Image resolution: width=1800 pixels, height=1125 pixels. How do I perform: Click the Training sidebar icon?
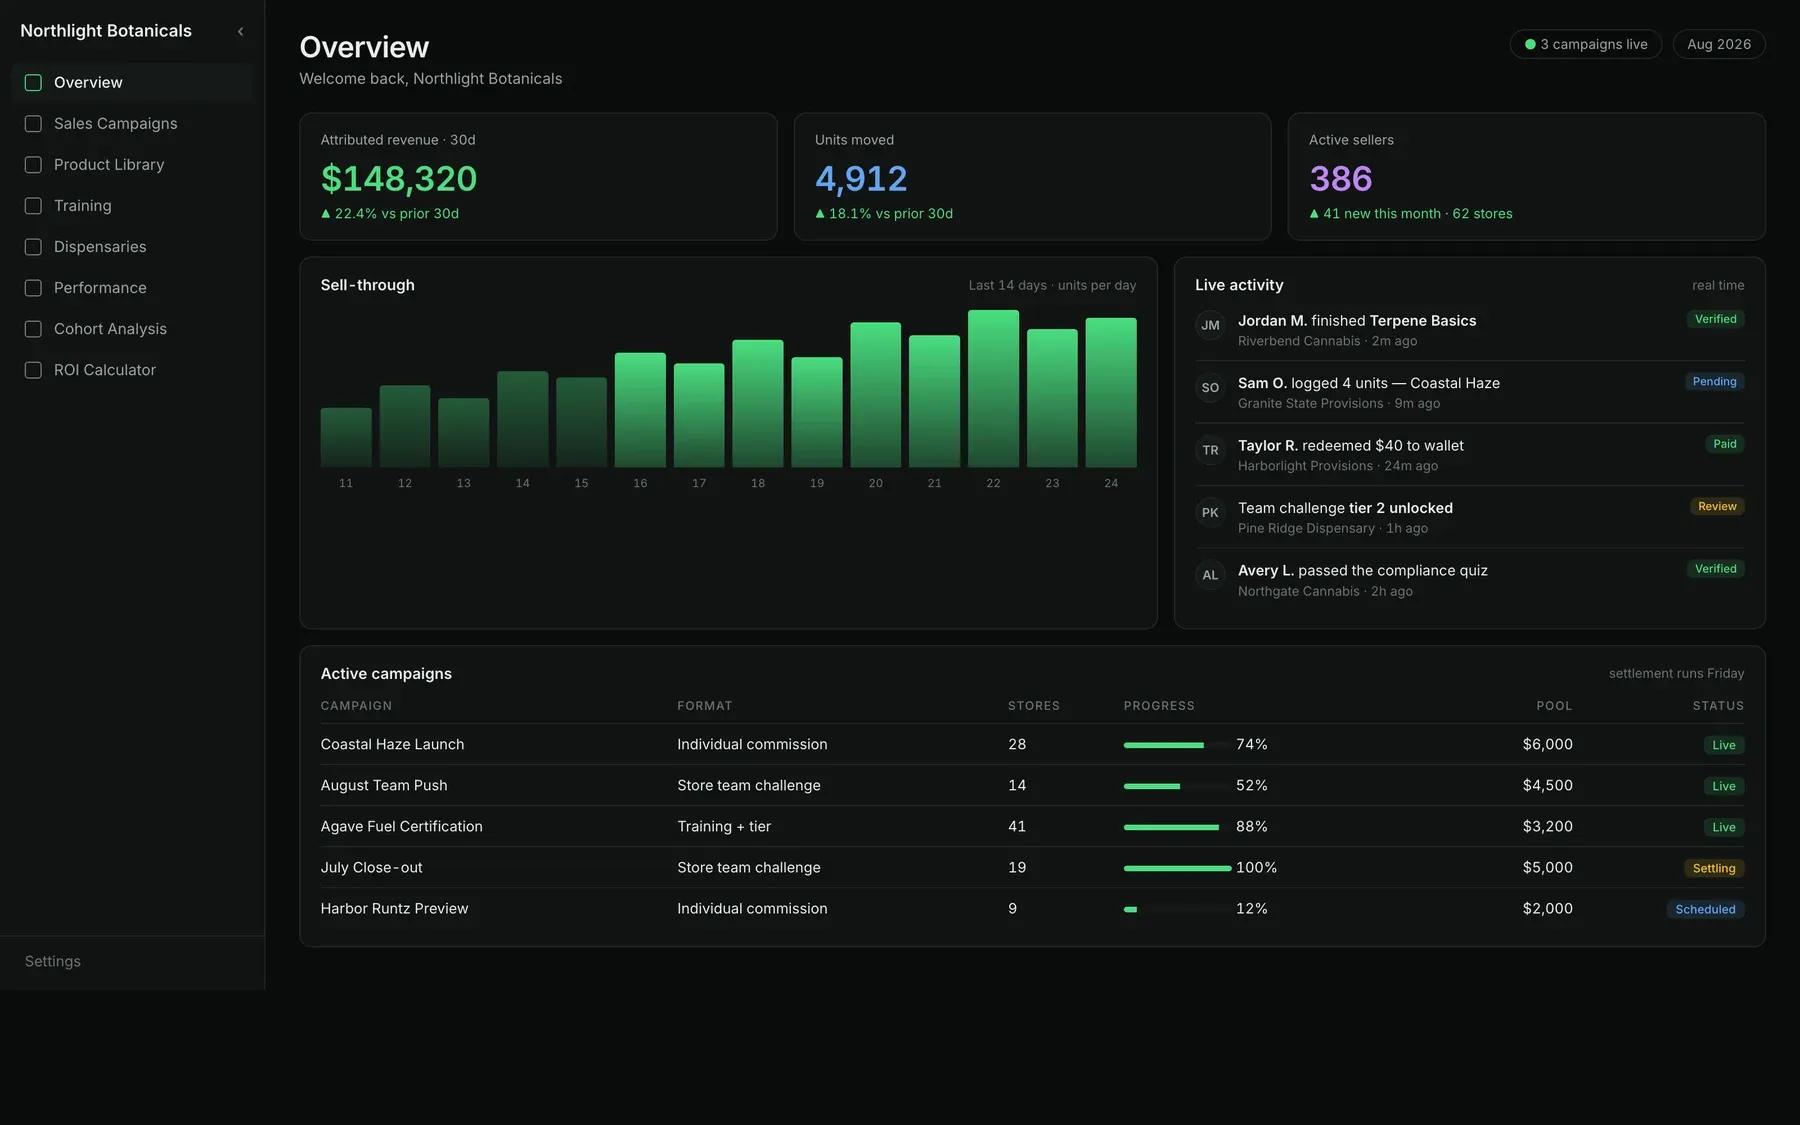33,206
